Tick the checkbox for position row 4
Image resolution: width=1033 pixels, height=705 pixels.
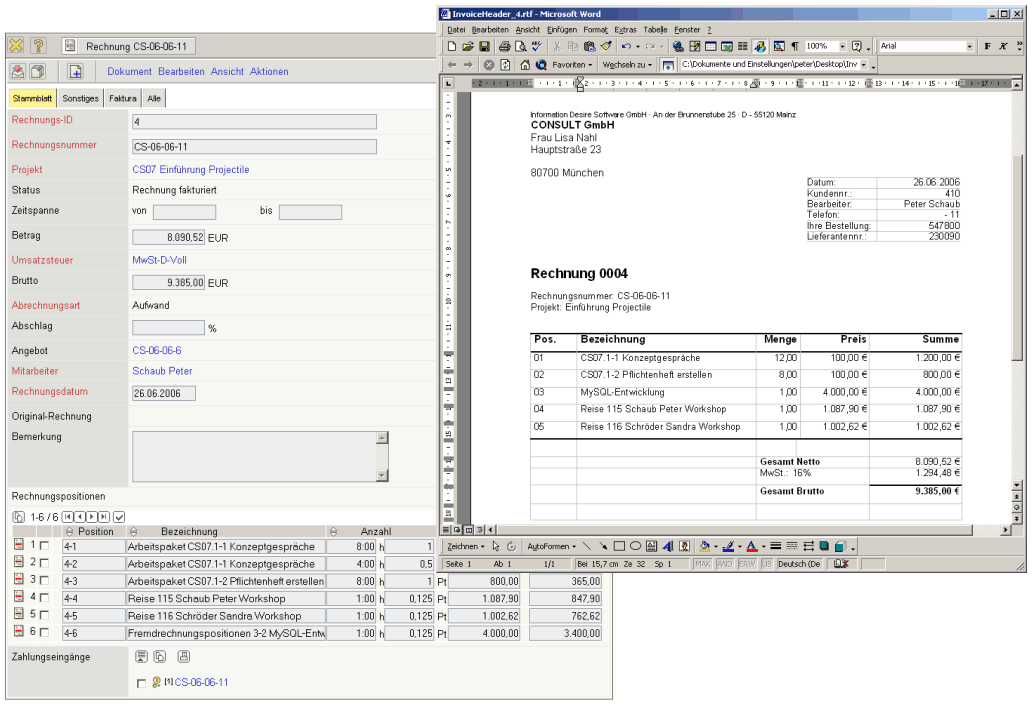click(x=44, y=597)
